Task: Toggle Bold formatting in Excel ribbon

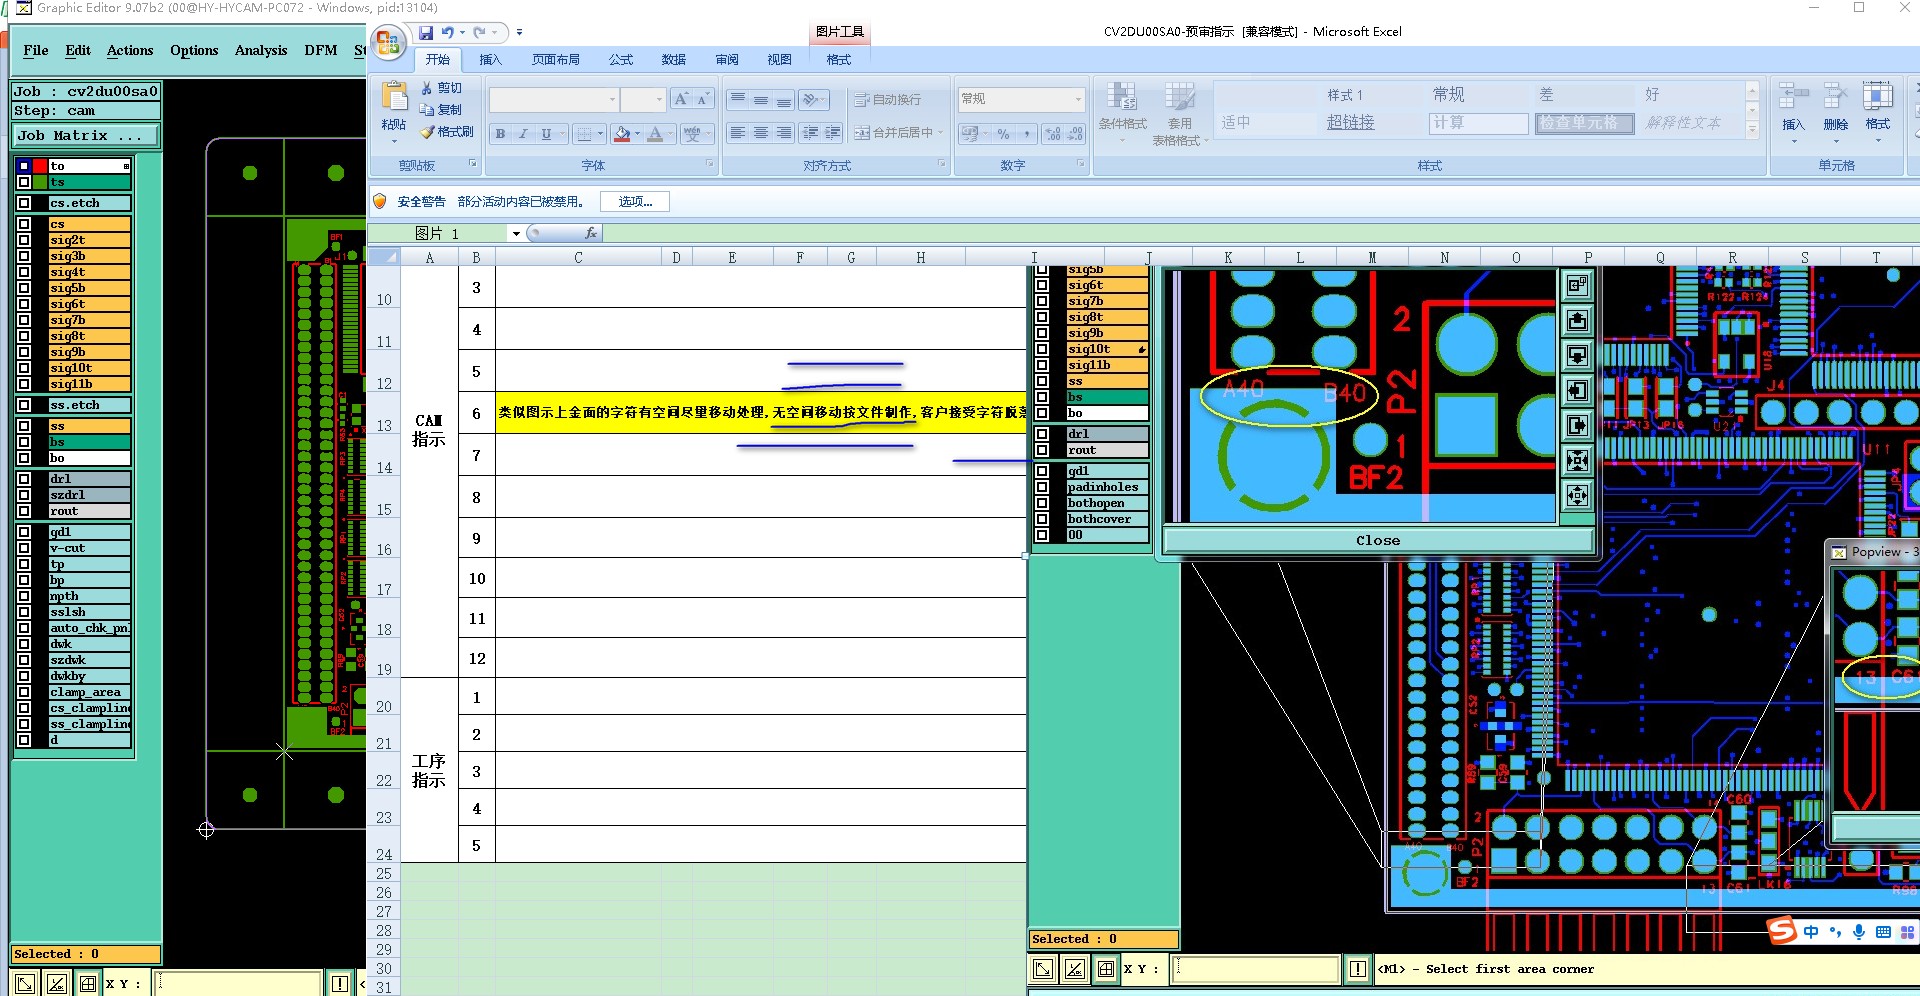Action: pyautogui.click(x=500, y=133)
